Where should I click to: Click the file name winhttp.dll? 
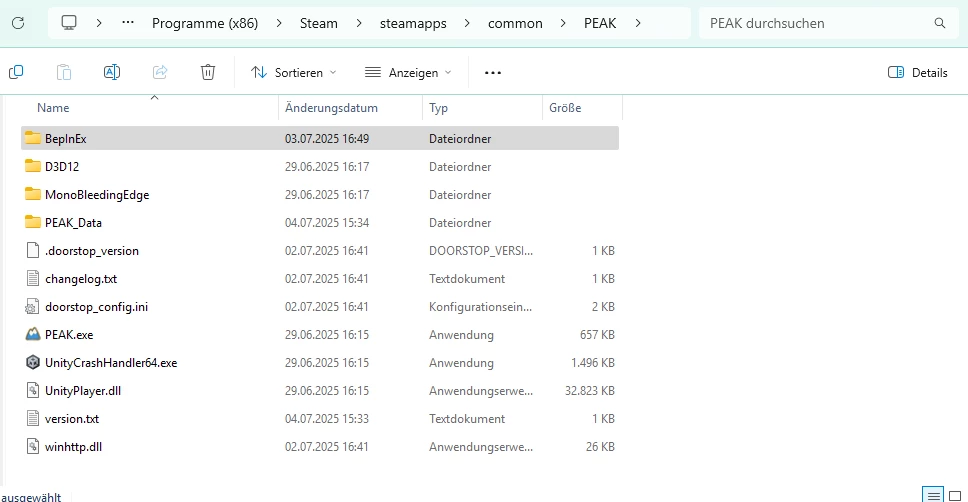pos(73,447)
